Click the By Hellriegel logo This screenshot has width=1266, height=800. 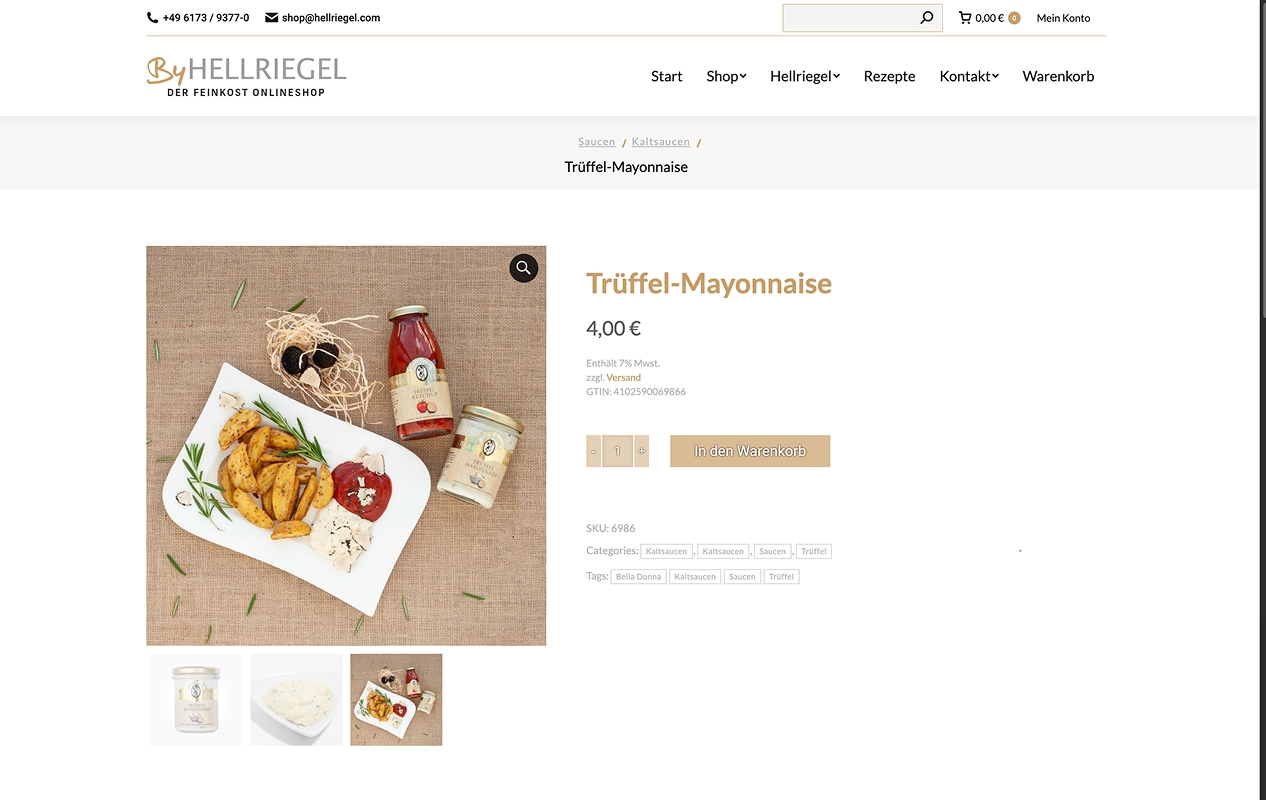click(246, 76)
